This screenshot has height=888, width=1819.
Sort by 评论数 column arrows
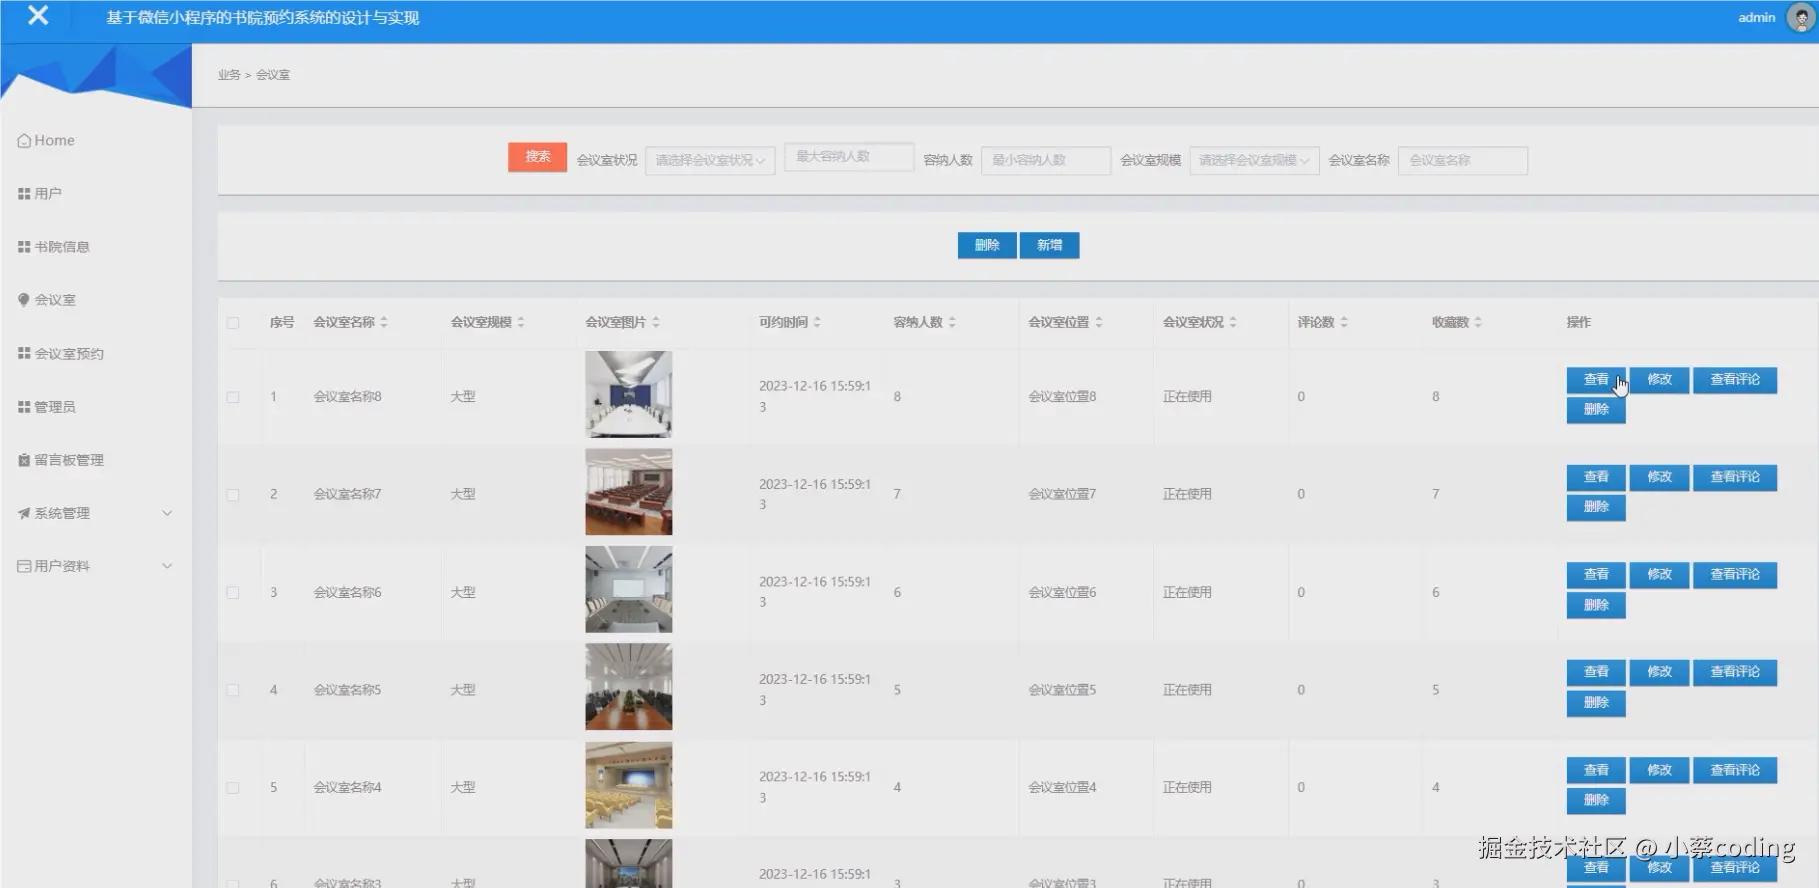1344,322
